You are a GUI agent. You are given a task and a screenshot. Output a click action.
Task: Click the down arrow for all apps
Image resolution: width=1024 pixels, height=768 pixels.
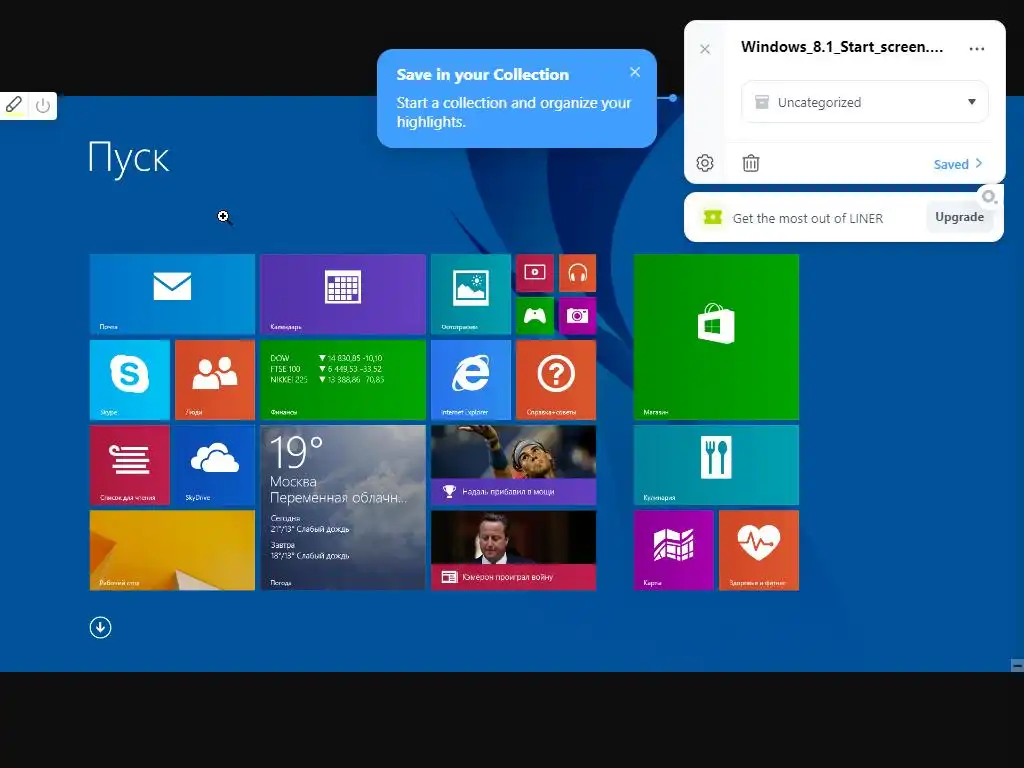coord(100,628)
